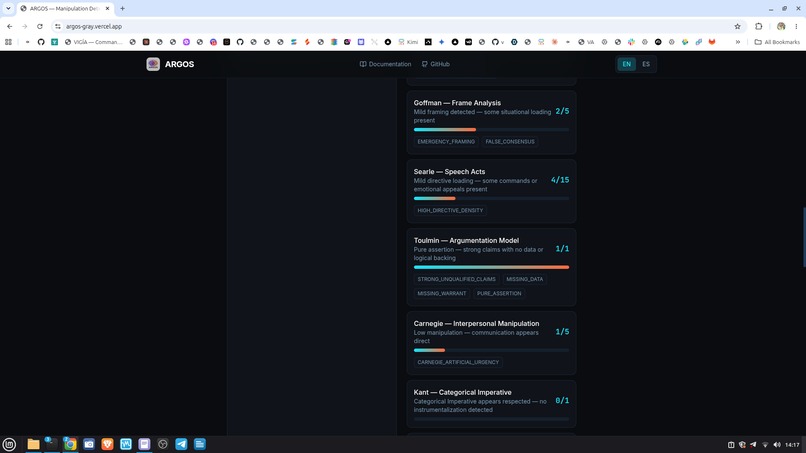Open the browser extensions menu

[x=758, y=26]
